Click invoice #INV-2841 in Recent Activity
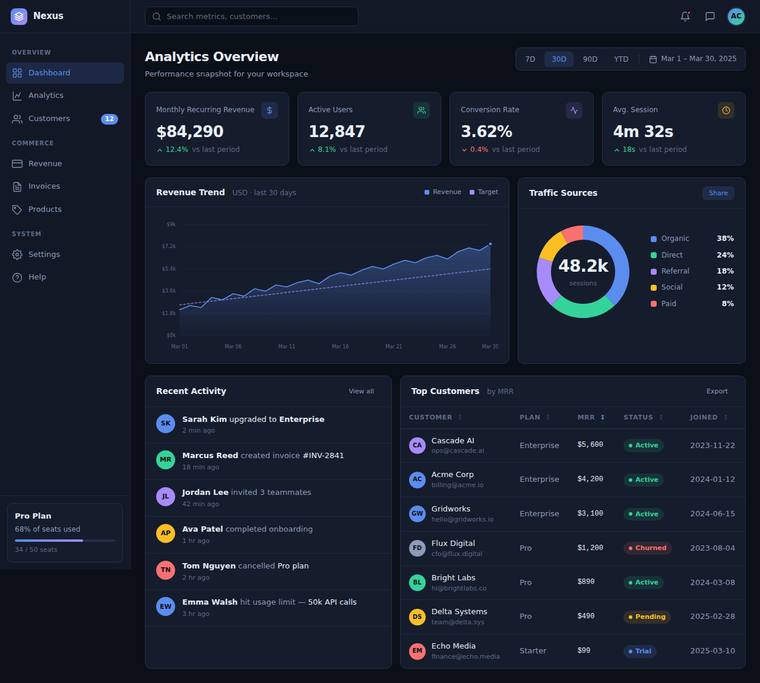760x683 pixels. pyautogui.click(x=323, y=456)
